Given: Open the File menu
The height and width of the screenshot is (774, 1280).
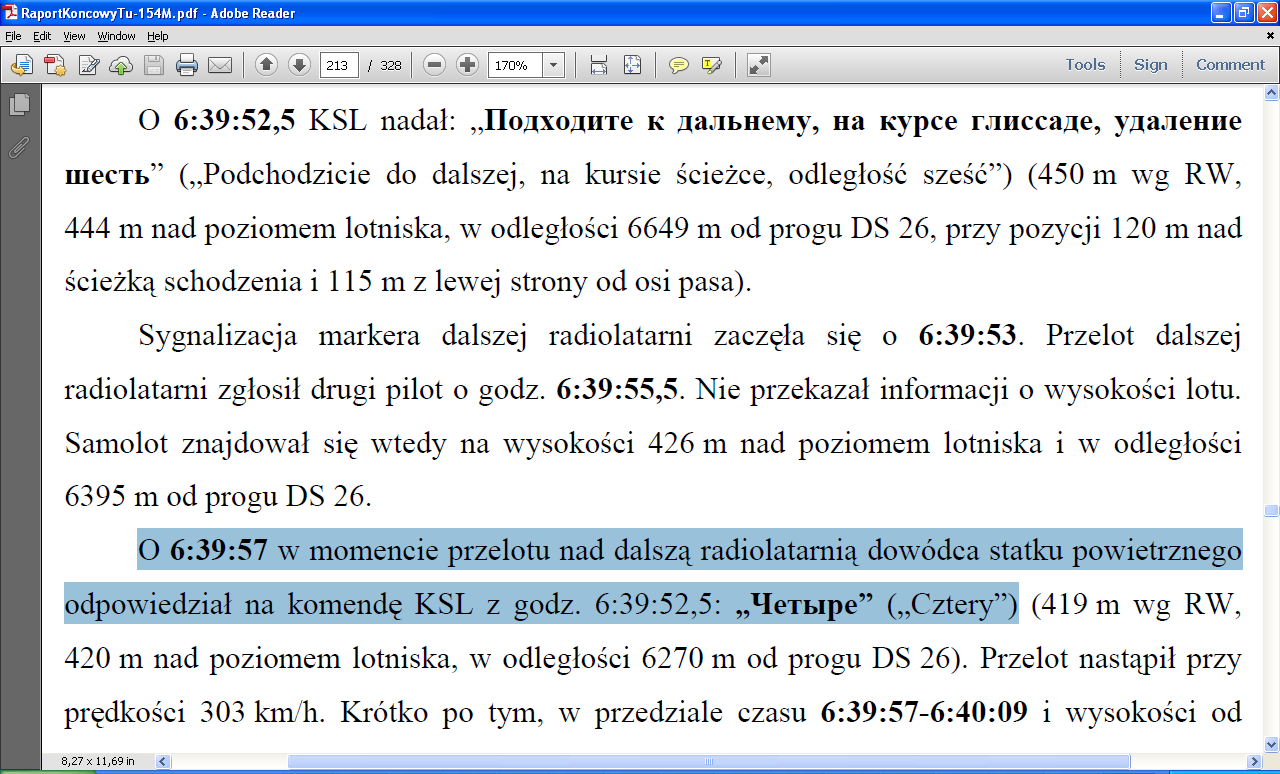Looking at the screenshot, I should (13, 36).
